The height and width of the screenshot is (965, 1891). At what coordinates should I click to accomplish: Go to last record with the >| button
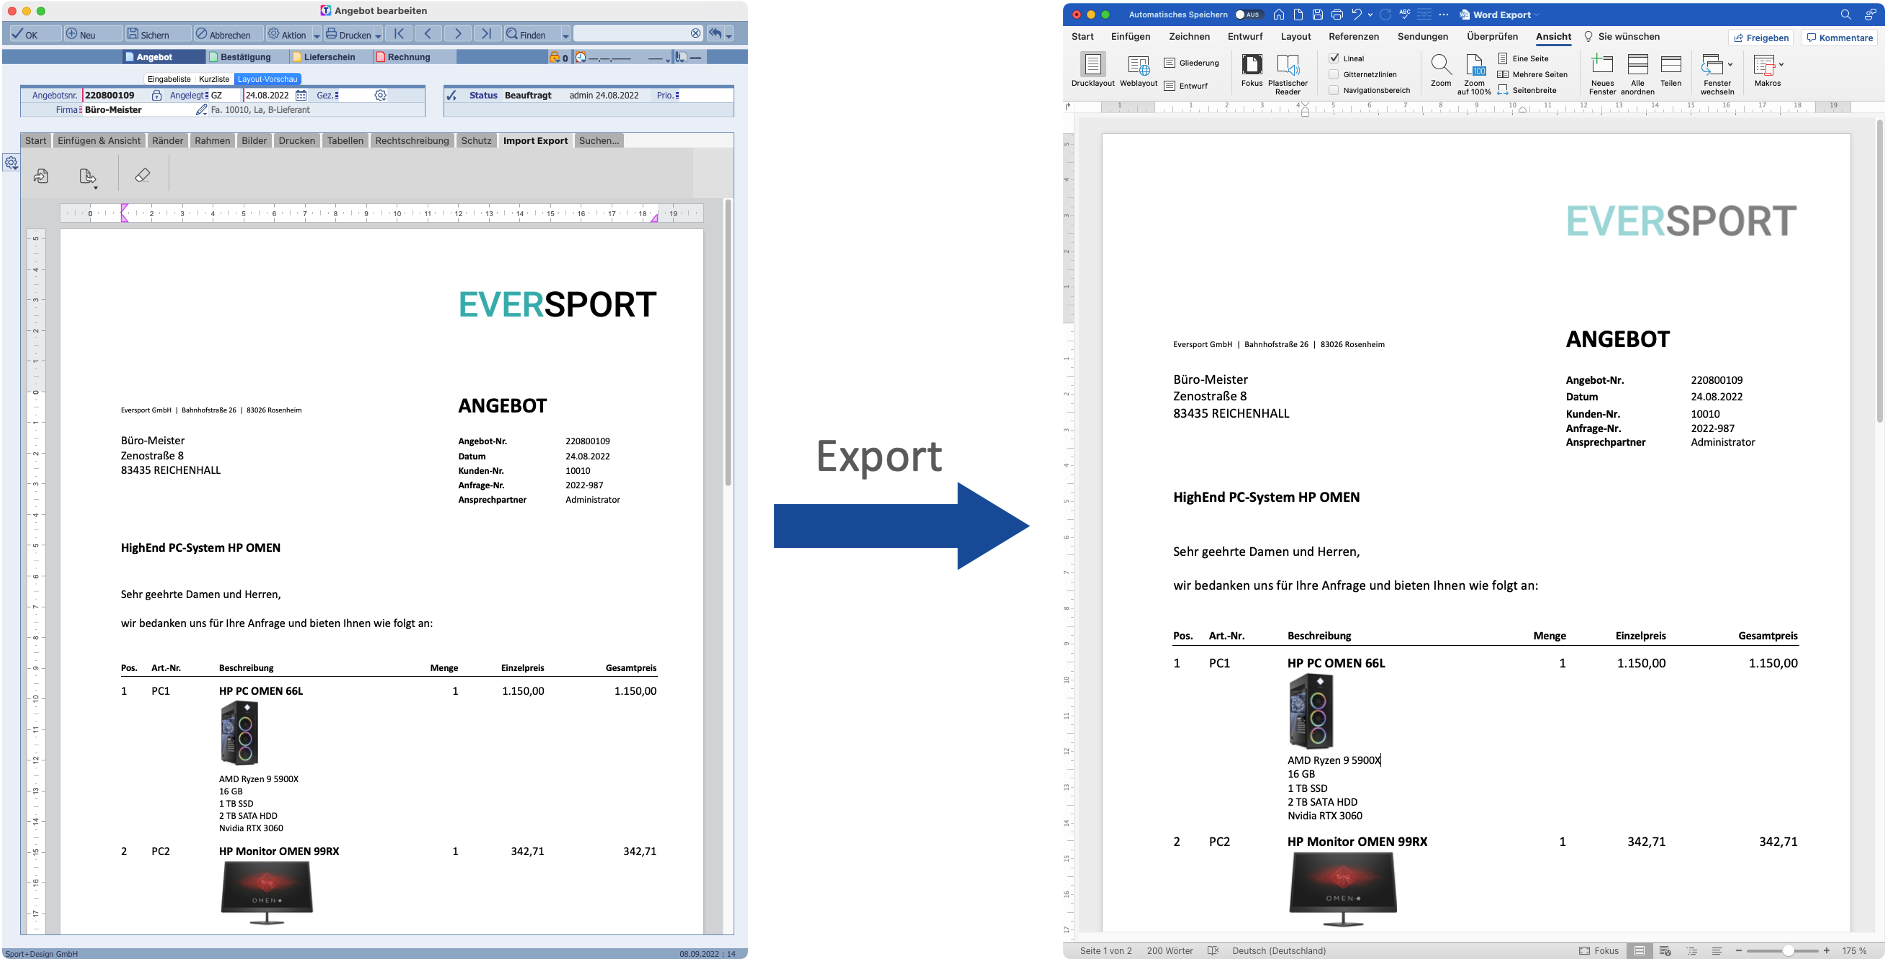point(486,34)
